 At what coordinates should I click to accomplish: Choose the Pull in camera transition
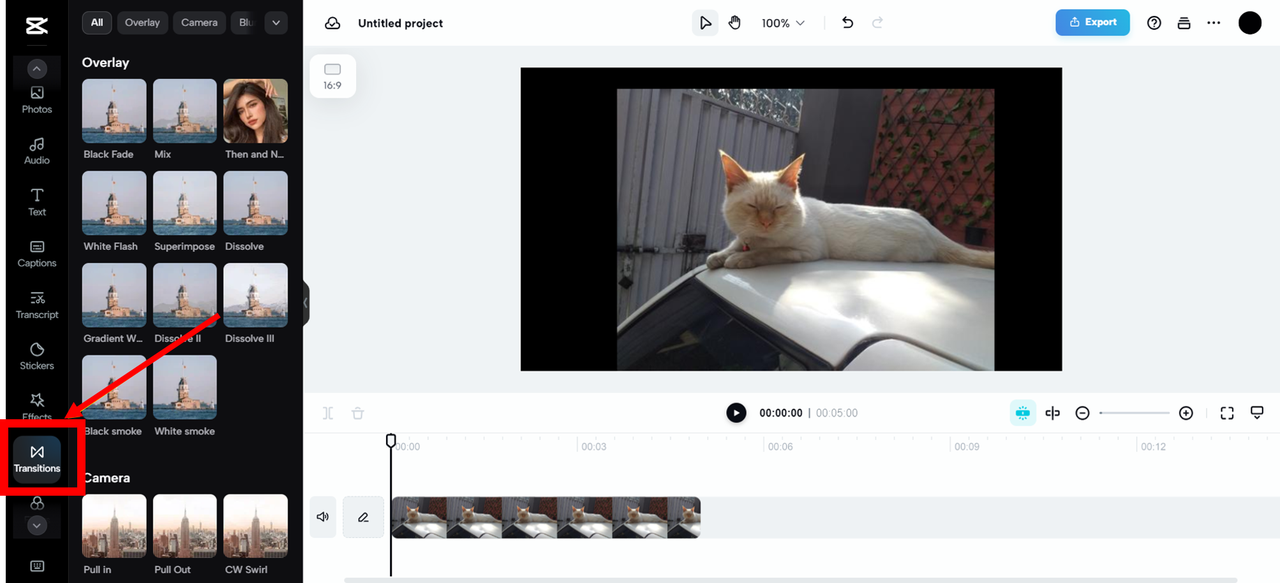114,526
